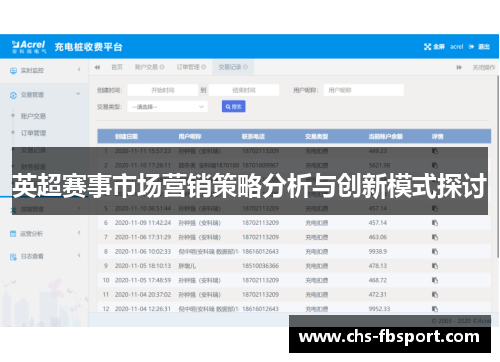Viewport: 500px width, 362px height.
Task: Expand the 日志查看 menu chevron
Action: 79,255
